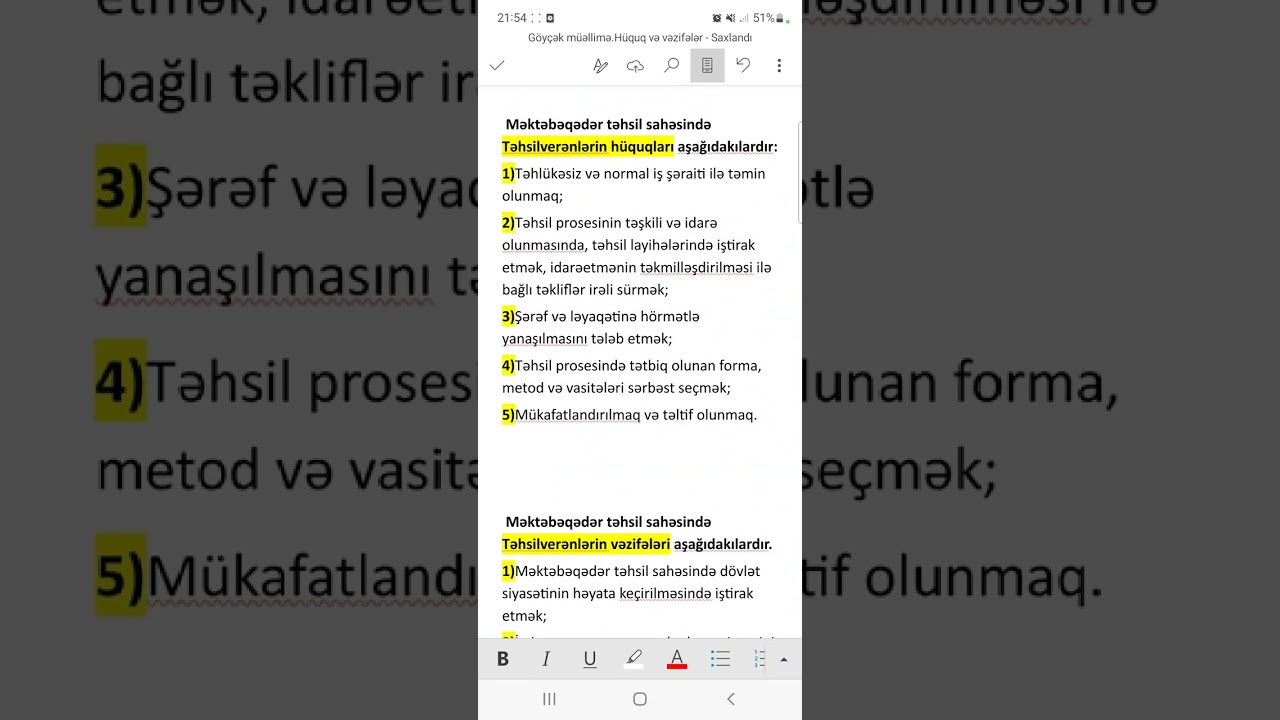Click the word 'aşağıdakılardır:' in first heading
This screenshot has height=720, width=1280.
tap(727, 147)
